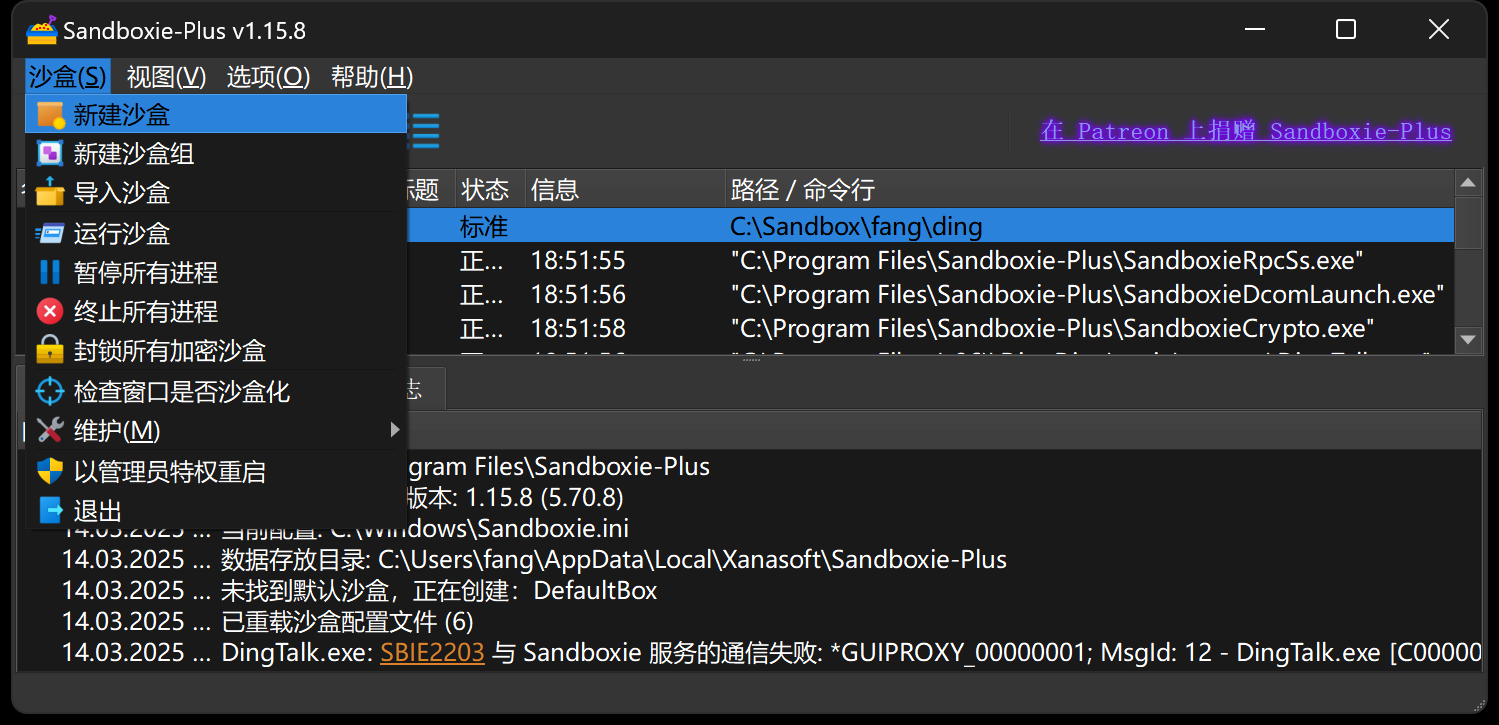Minimize the Sandboxie-Plus window
The image size is (1499, 725).
click(x=1253, y=30)
